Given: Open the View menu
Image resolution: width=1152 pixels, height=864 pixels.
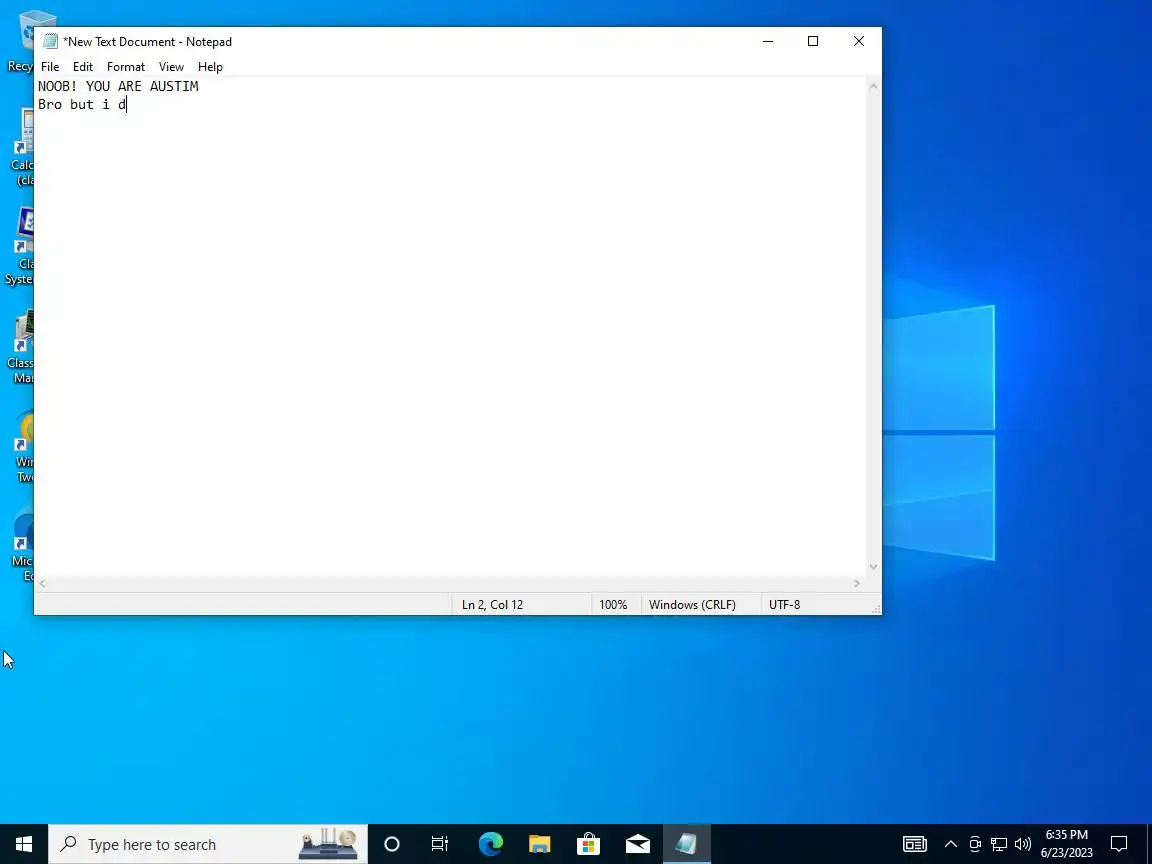Looking at the screenshot, I should coord(171,67).
